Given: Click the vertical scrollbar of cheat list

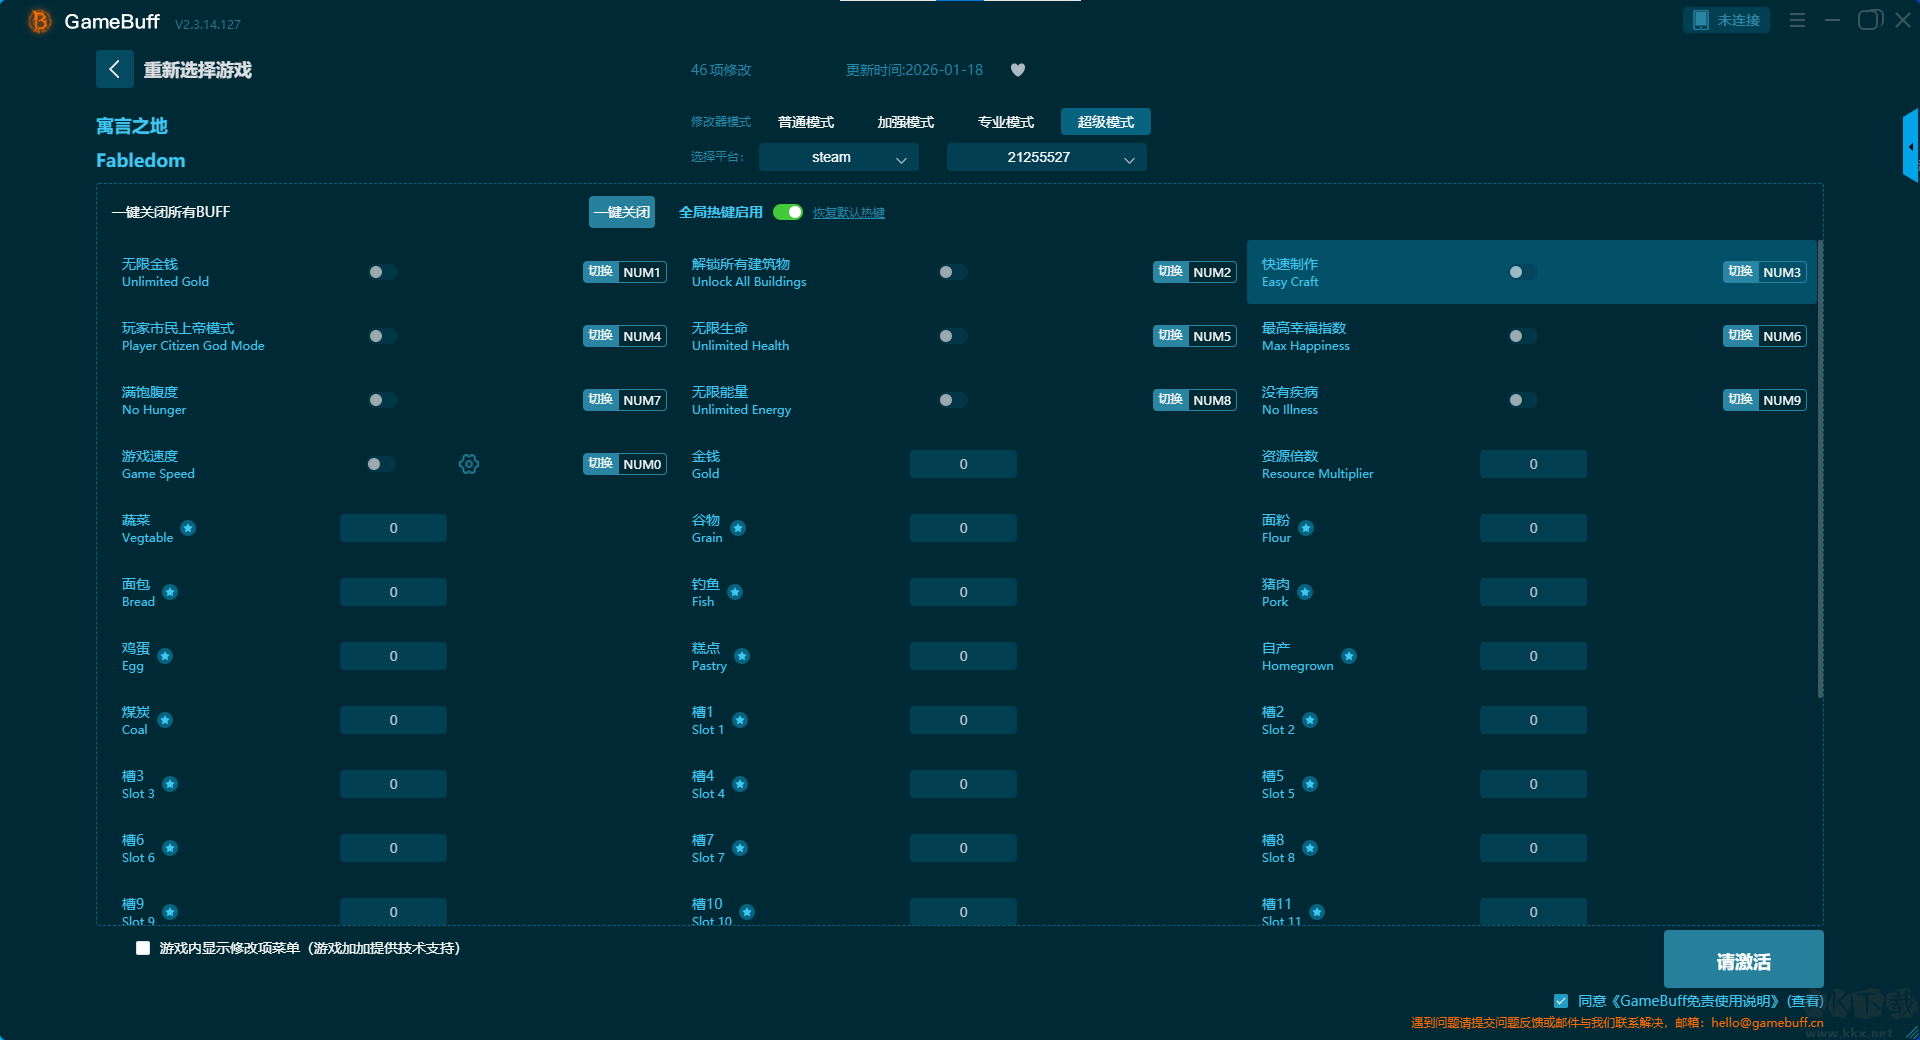Looking at the screenshot, I should click(x=1820, y=470).
